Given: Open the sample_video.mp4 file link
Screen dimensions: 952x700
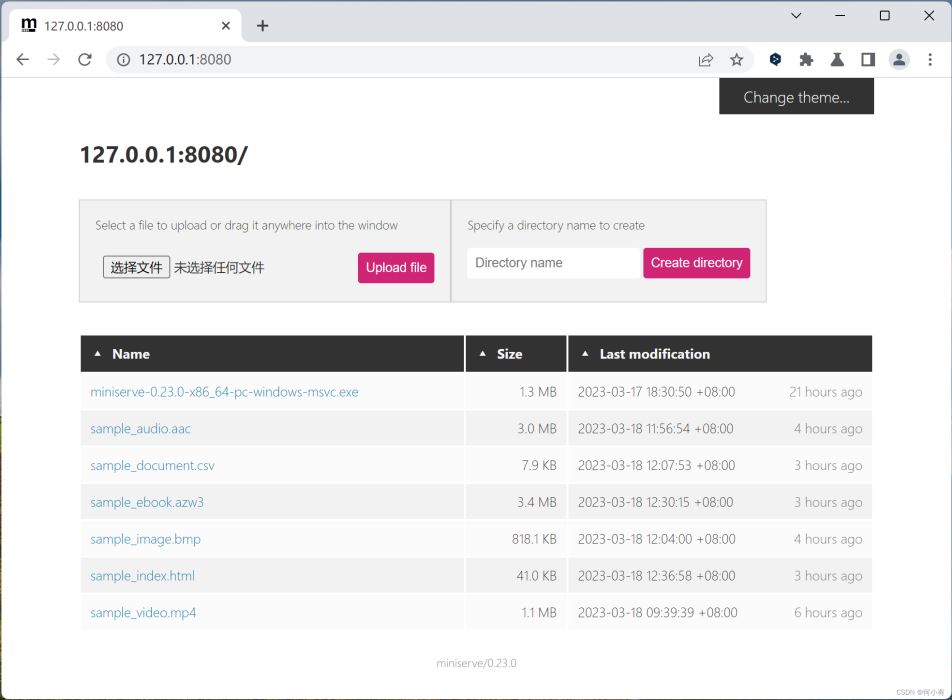Looking at the screenshot, I should click(143, 613).
